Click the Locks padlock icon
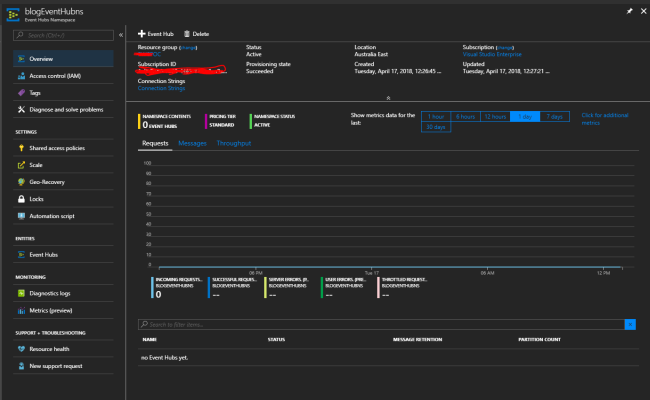Screen dimensions: 650x400 tap(21, 199)
